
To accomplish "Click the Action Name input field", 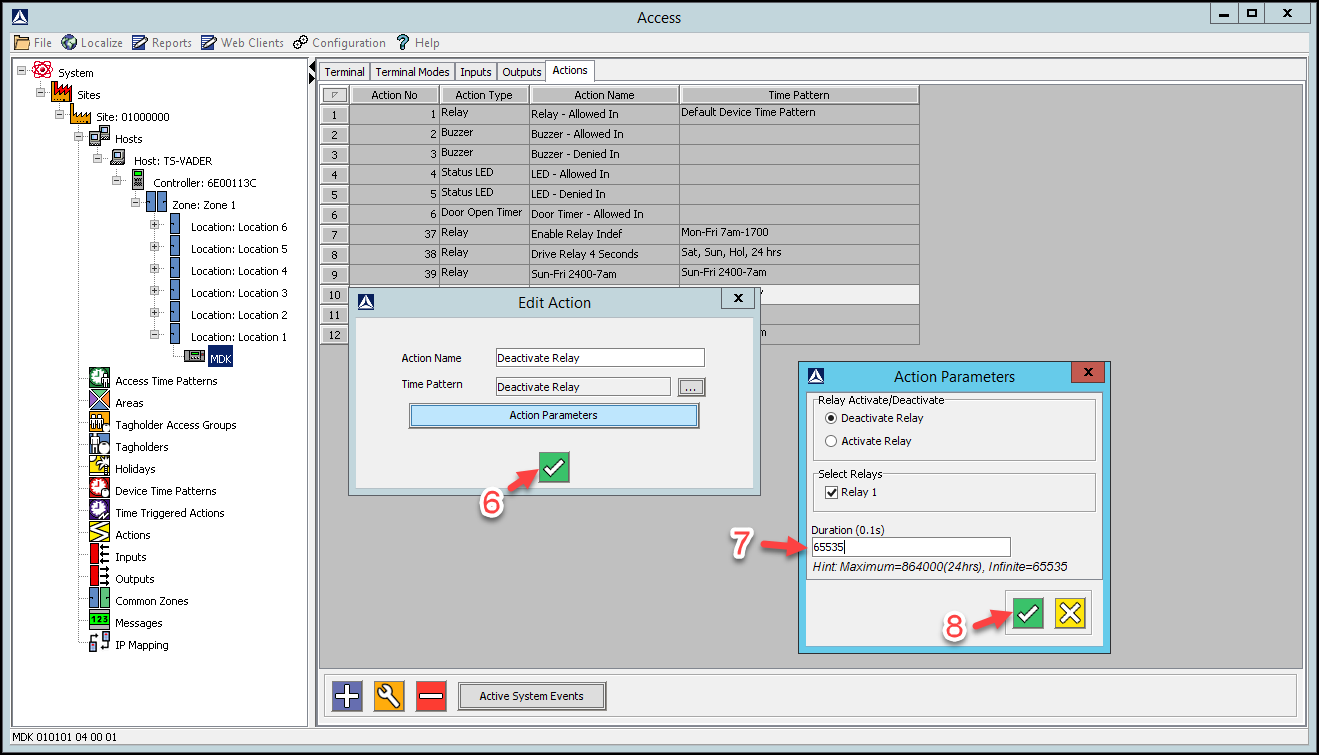I will coord(600,358).
